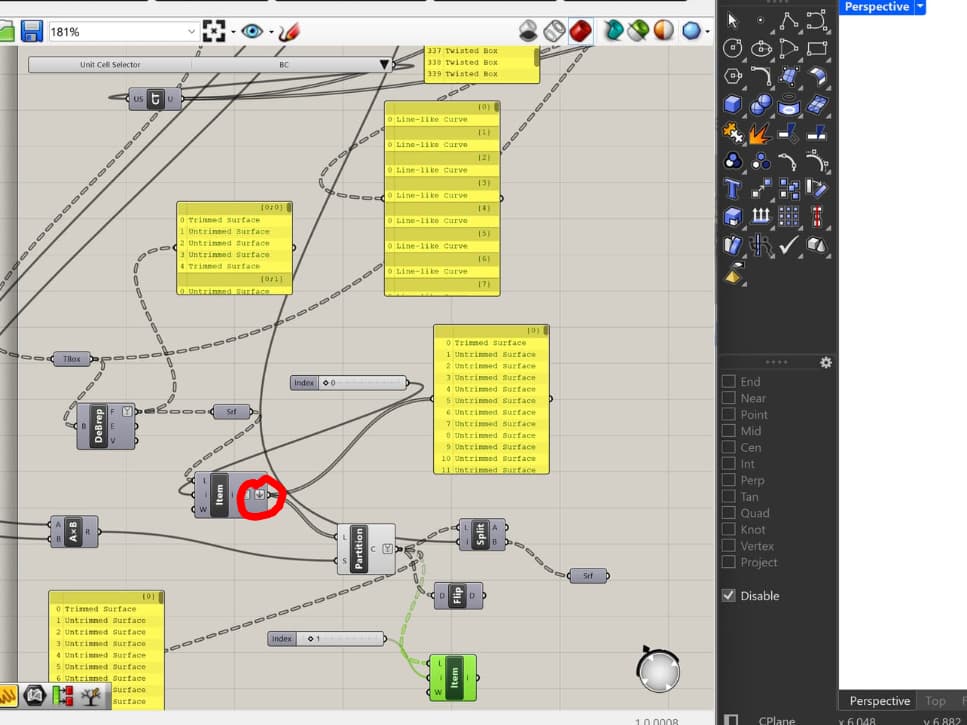
Task: Pick the Rhino Polyline tool
Action: coord(789,20)
